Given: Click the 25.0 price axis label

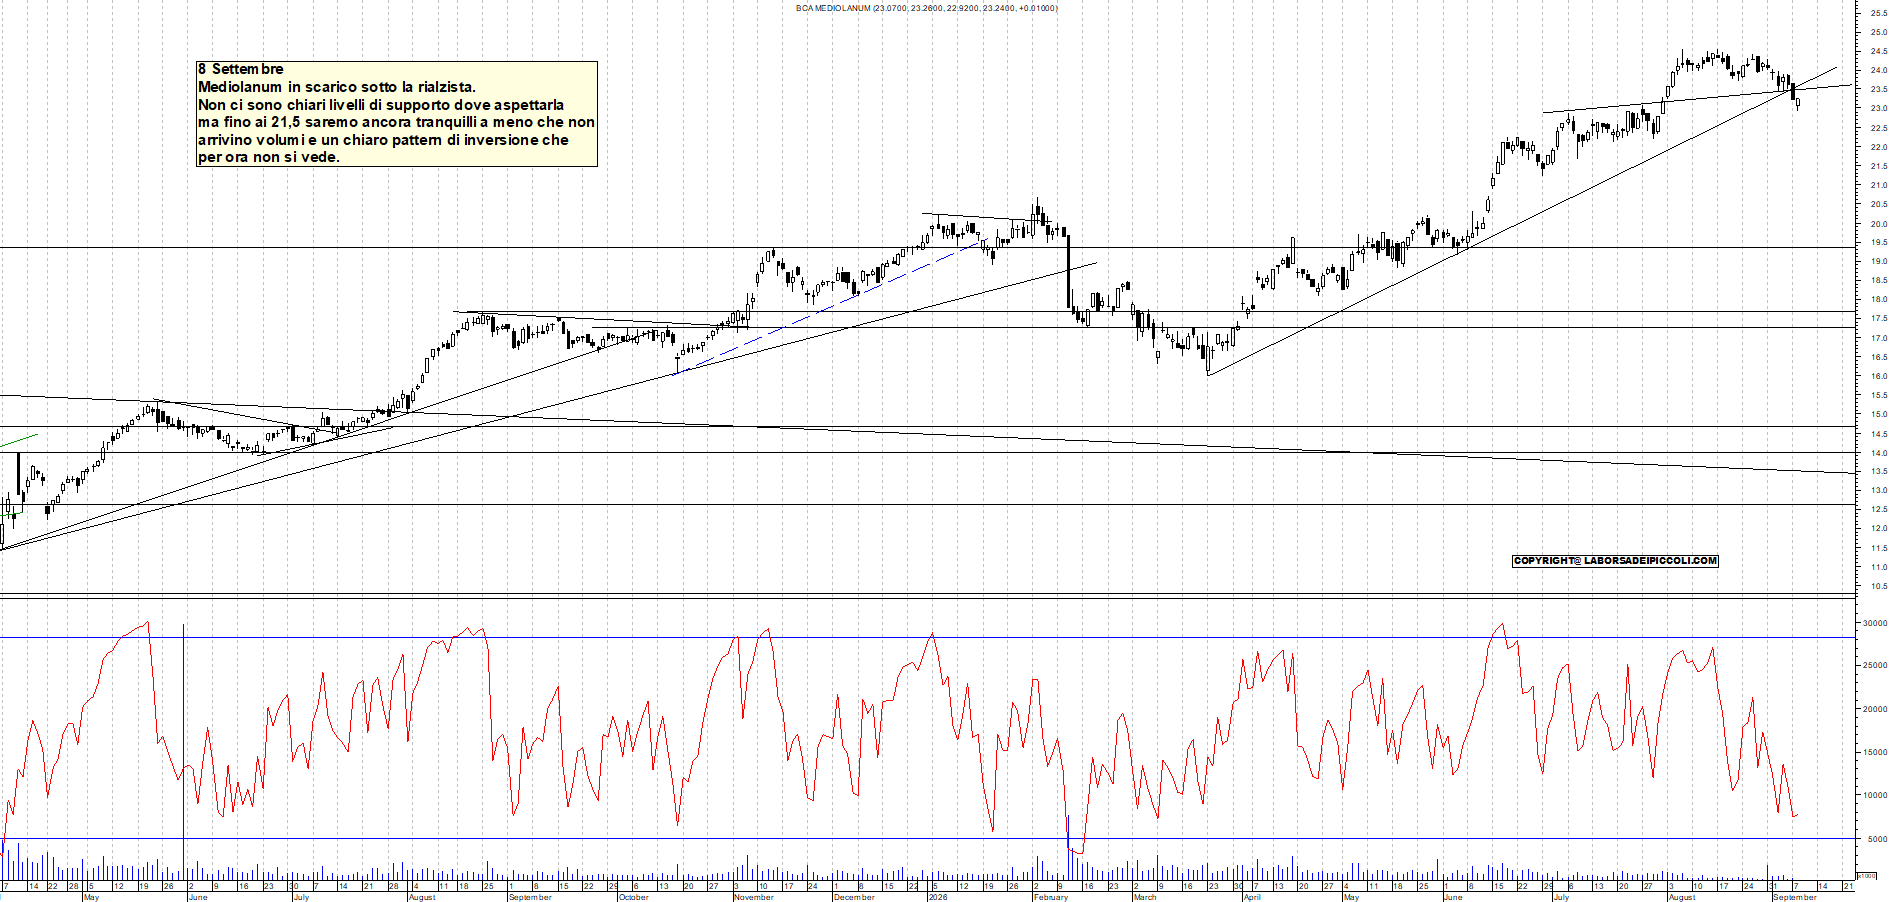Looking at the screenshot, I should click(1878, 32).
